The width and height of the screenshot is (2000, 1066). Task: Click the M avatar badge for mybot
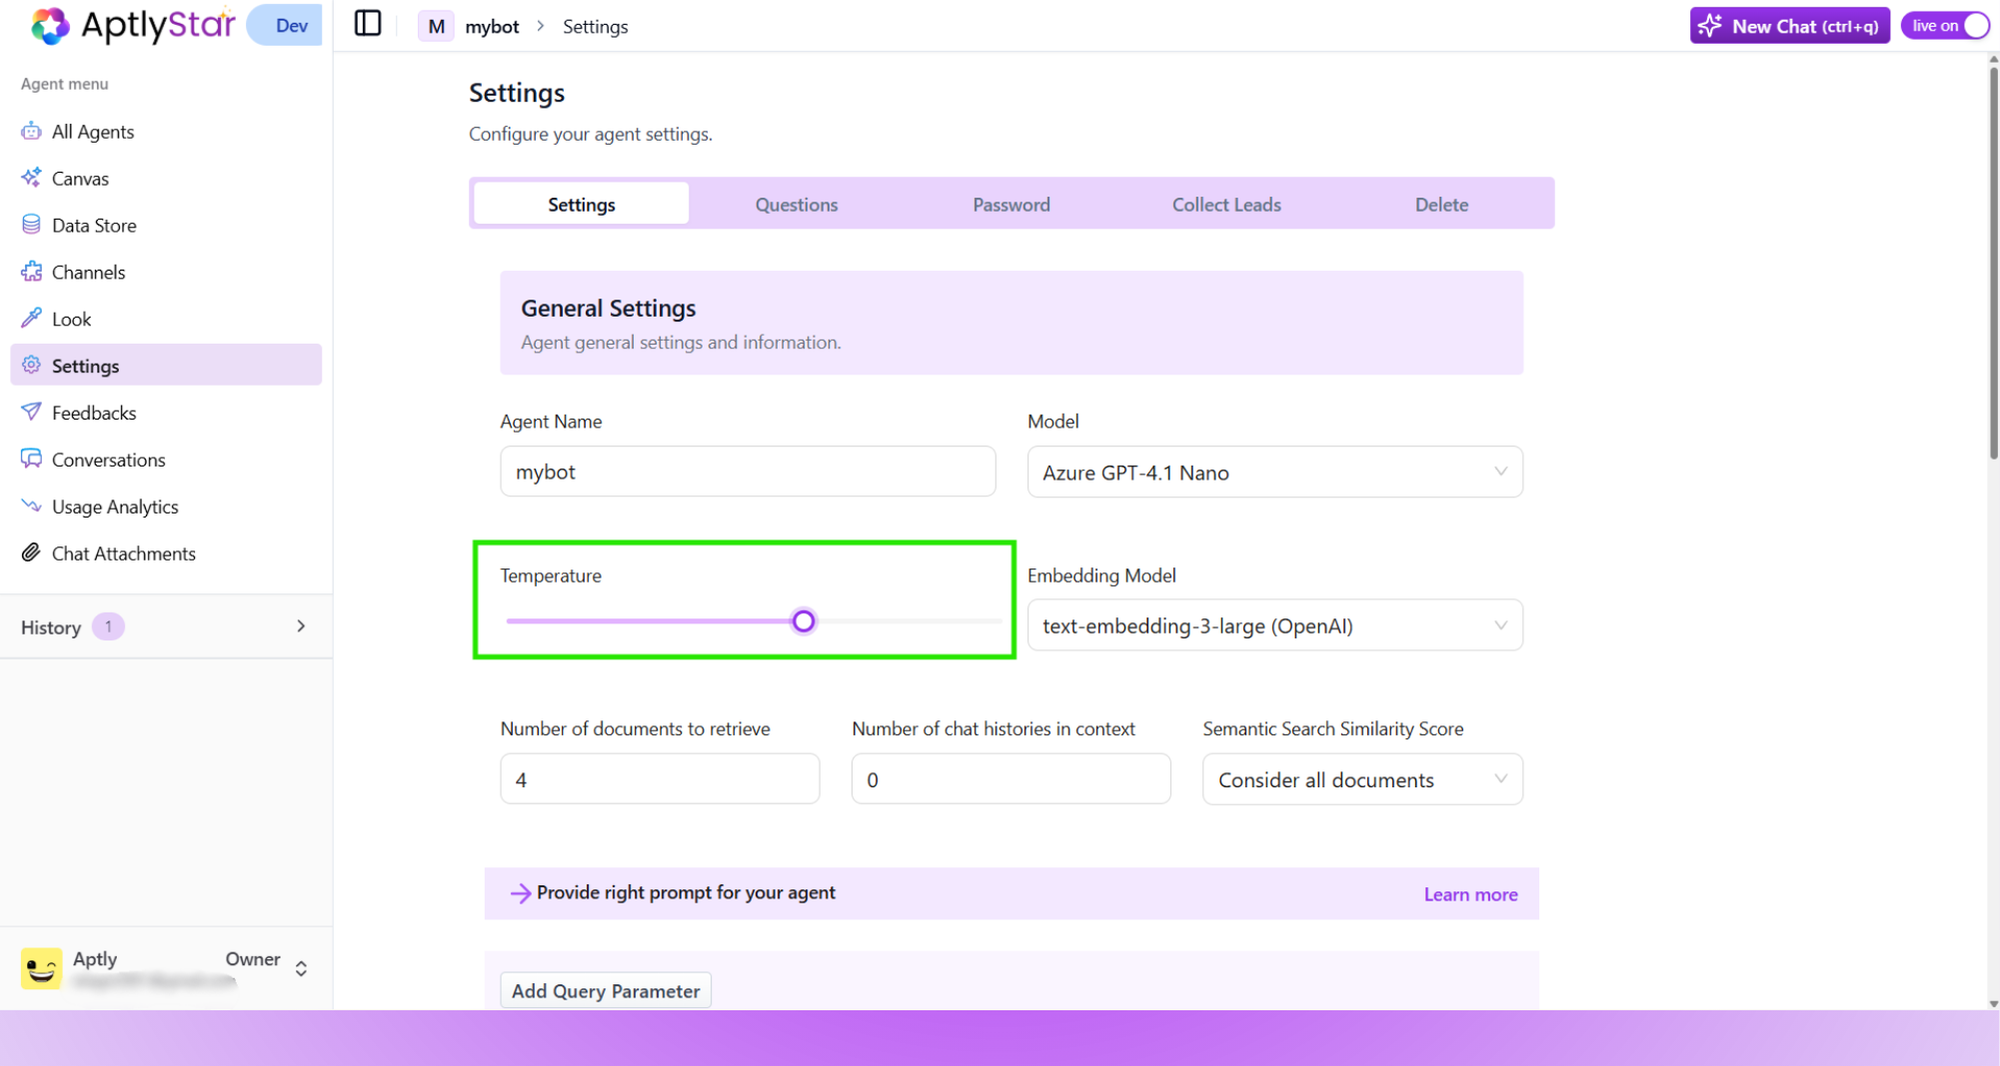pyautogui.click(x=436, y=27)
